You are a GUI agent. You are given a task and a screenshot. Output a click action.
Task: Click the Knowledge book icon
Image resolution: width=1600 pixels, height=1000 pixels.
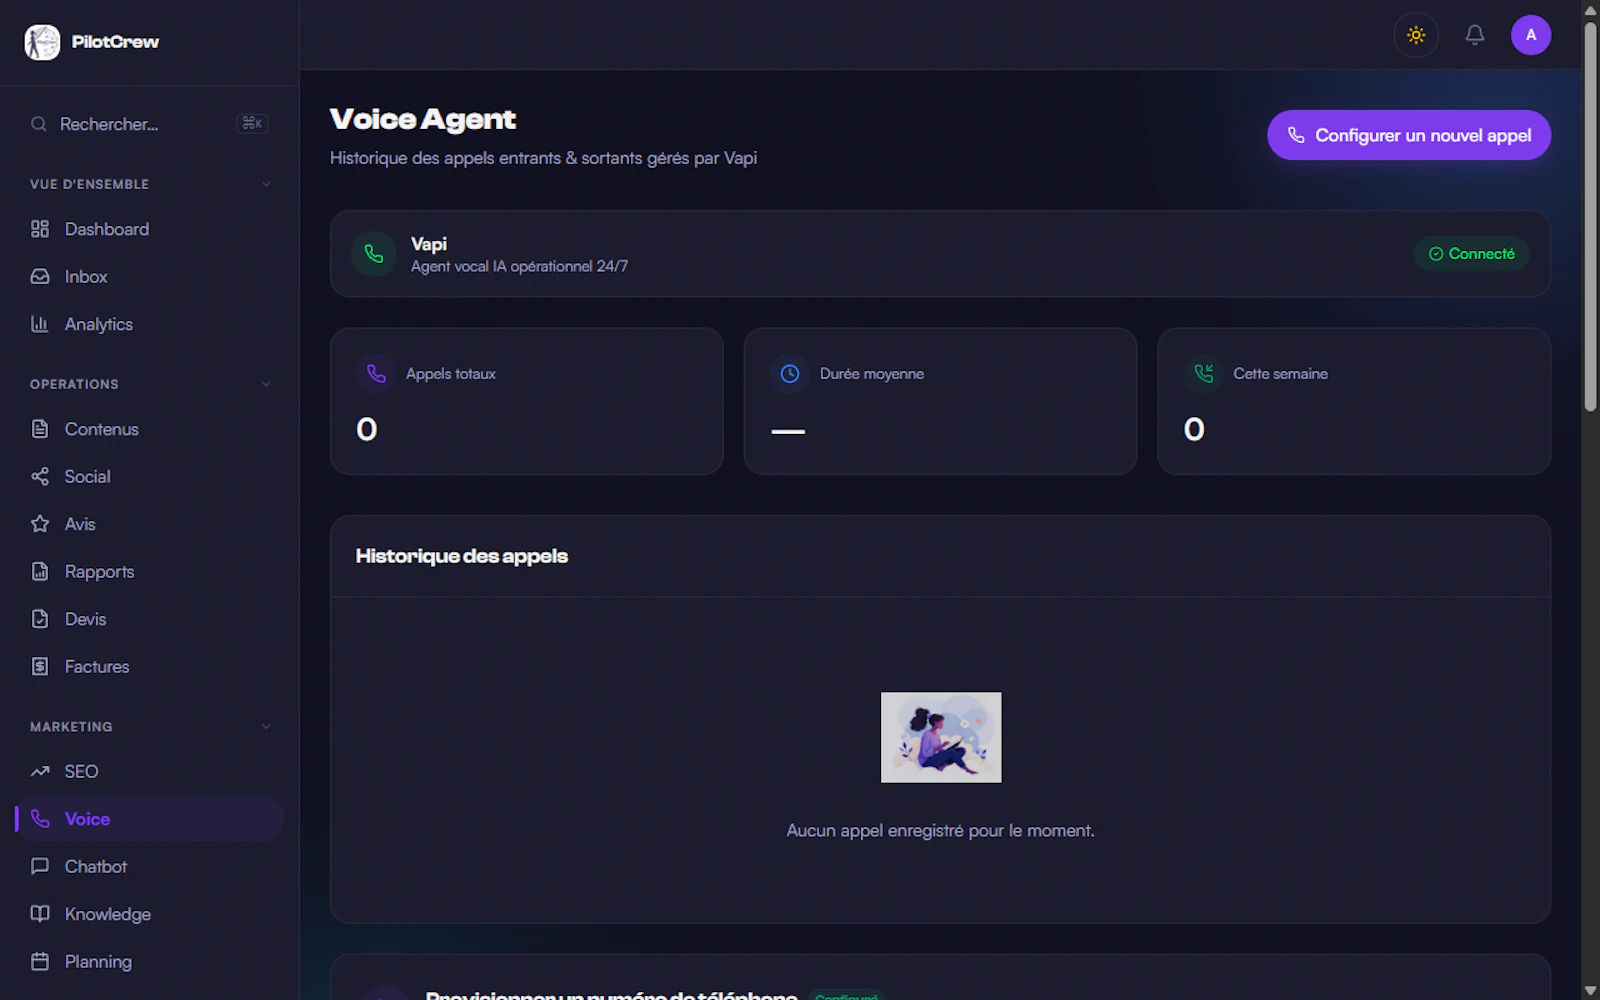pos(40,914)
